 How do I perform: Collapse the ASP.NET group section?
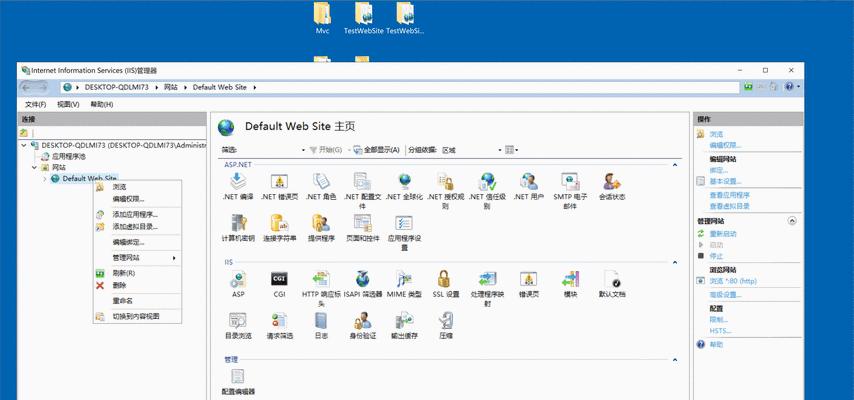click(675, 165)
